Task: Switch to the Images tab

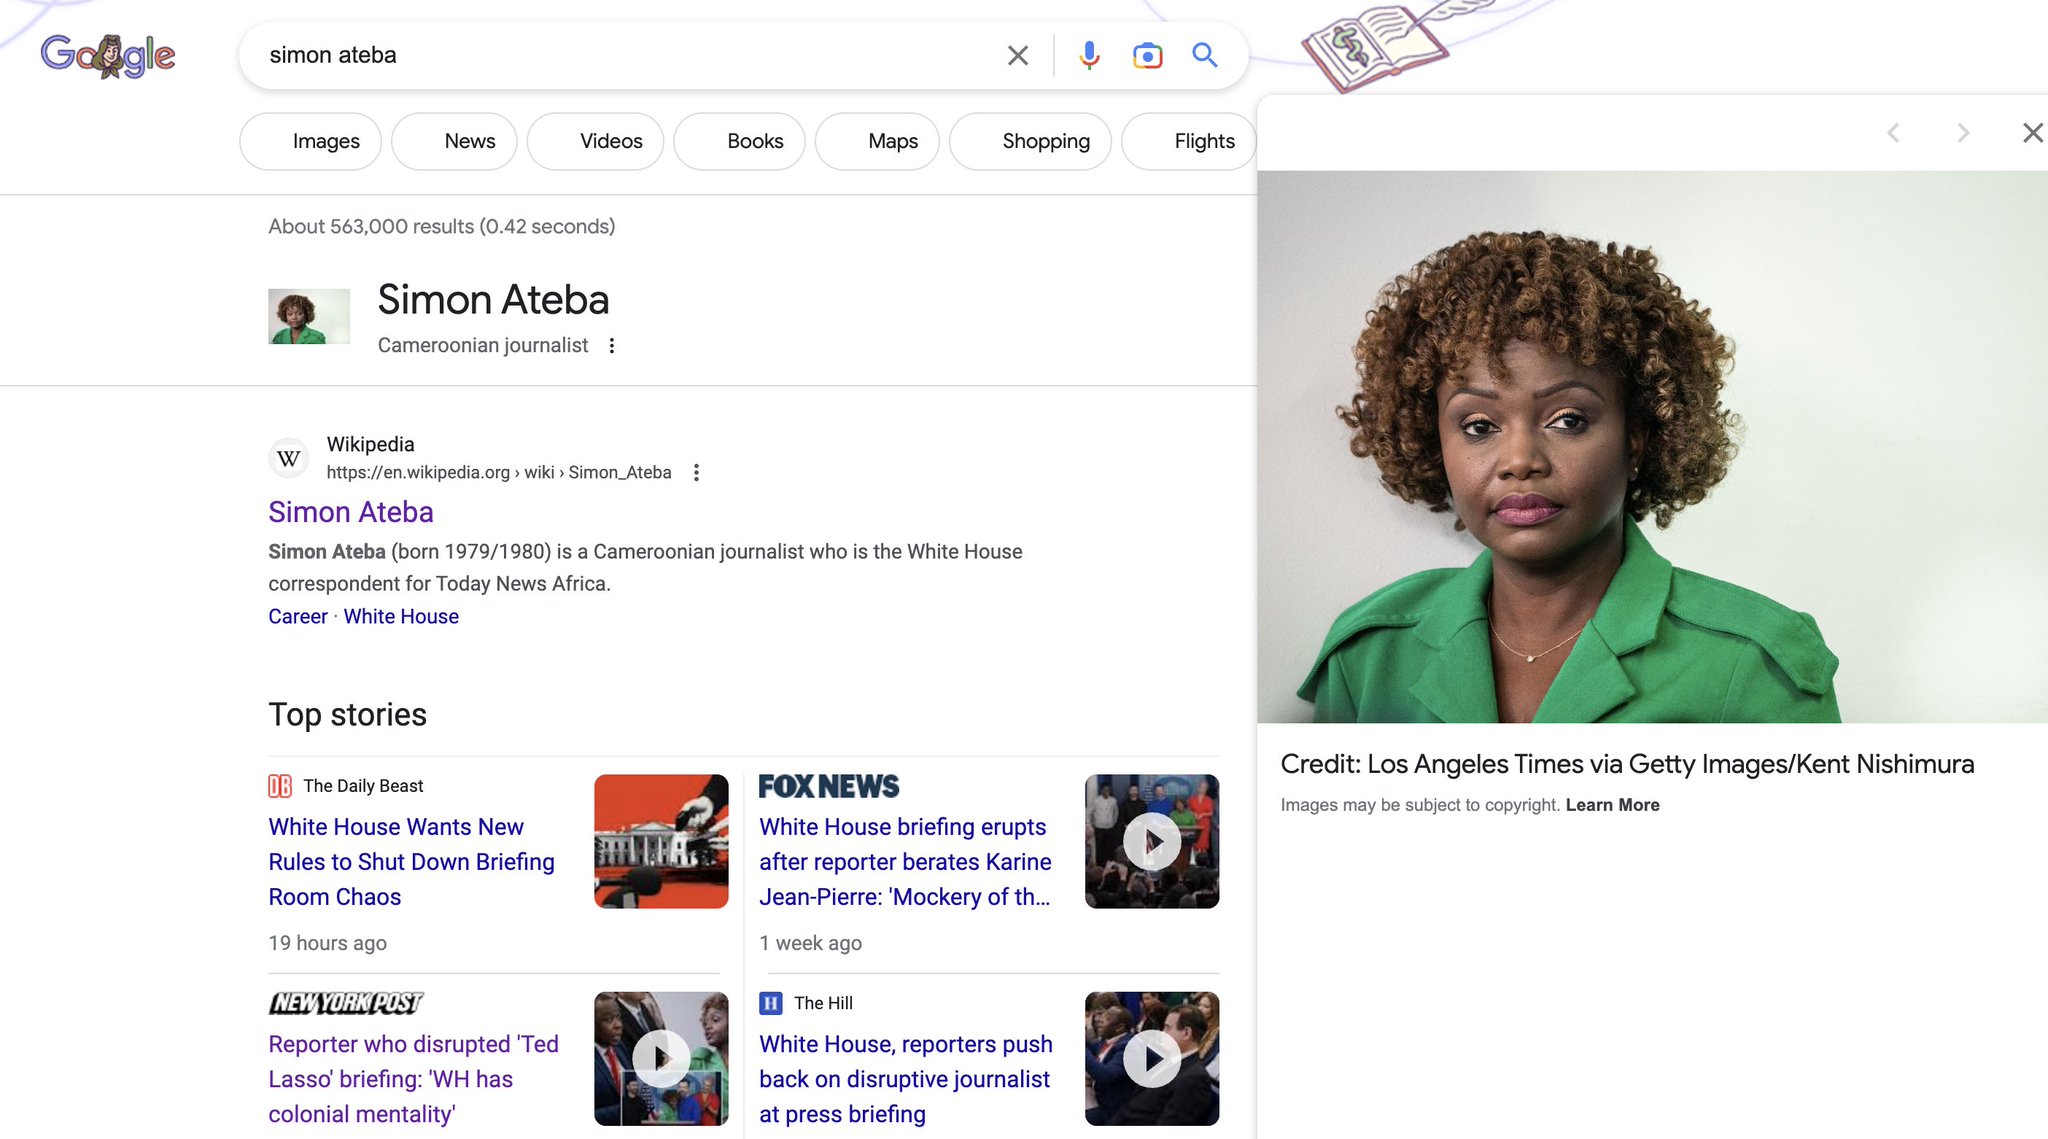Action: 310,141
